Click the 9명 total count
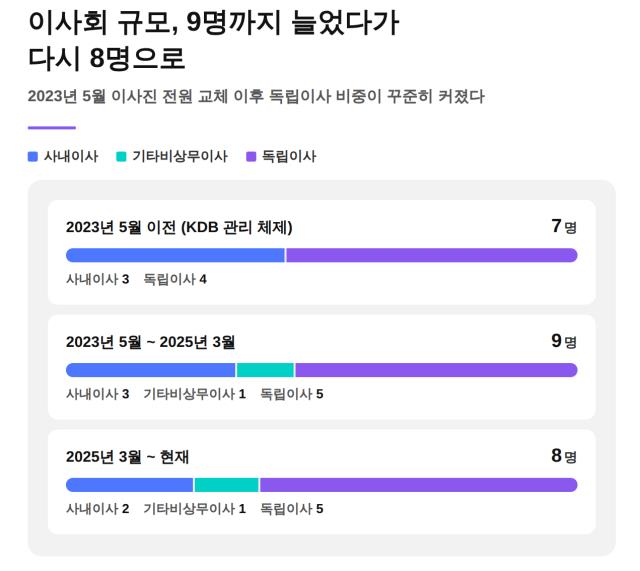640x571 pixels. point(564,341)
